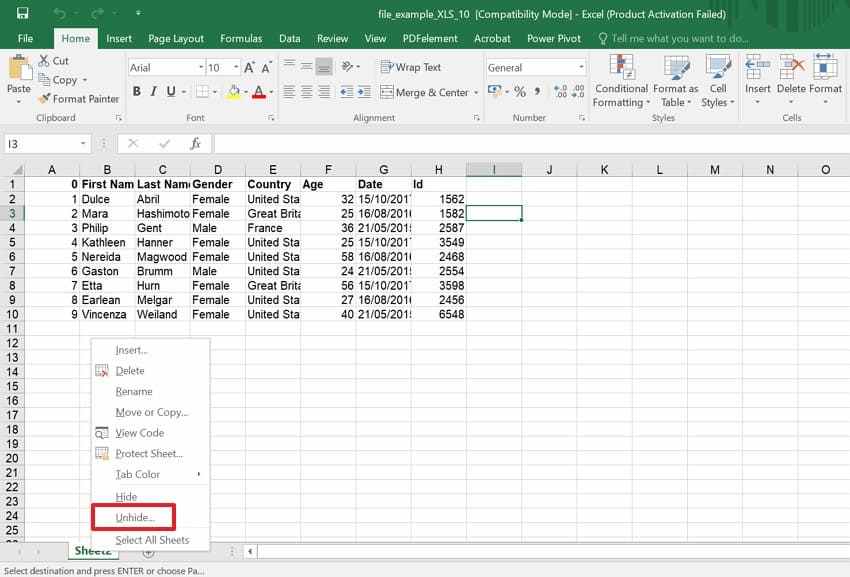Increase font size with large A icon

click(249, 68)
